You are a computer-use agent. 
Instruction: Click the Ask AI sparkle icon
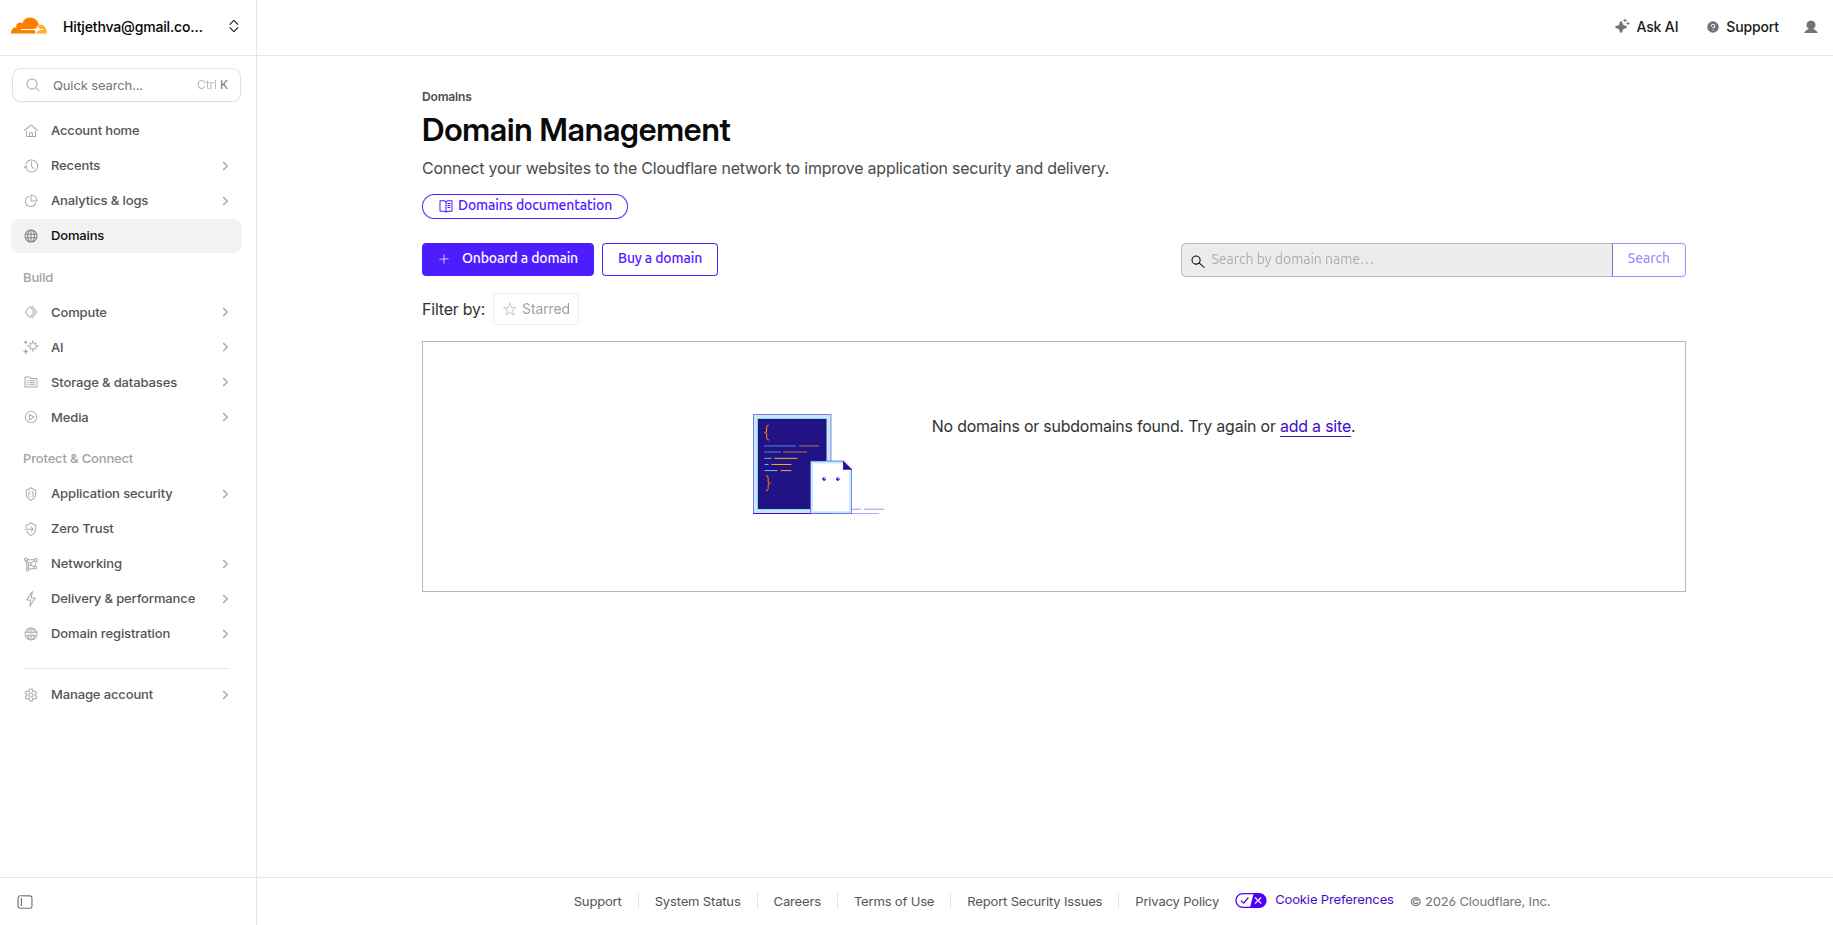click(1621, 27)
